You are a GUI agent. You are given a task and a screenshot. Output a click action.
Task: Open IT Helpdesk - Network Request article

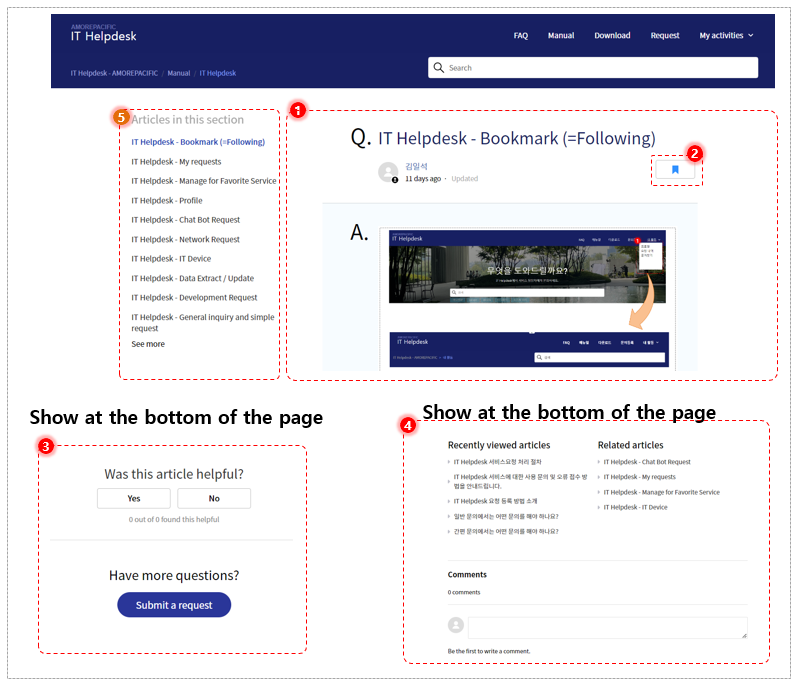185,239
